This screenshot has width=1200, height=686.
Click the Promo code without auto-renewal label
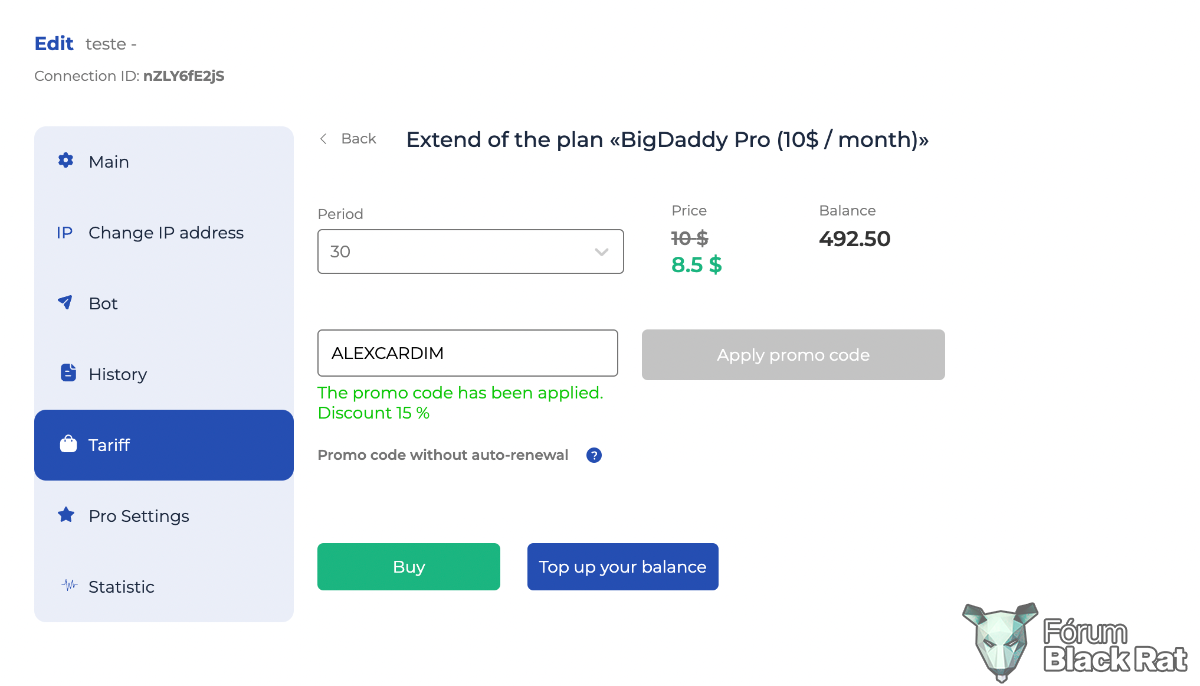pos(443,455)
